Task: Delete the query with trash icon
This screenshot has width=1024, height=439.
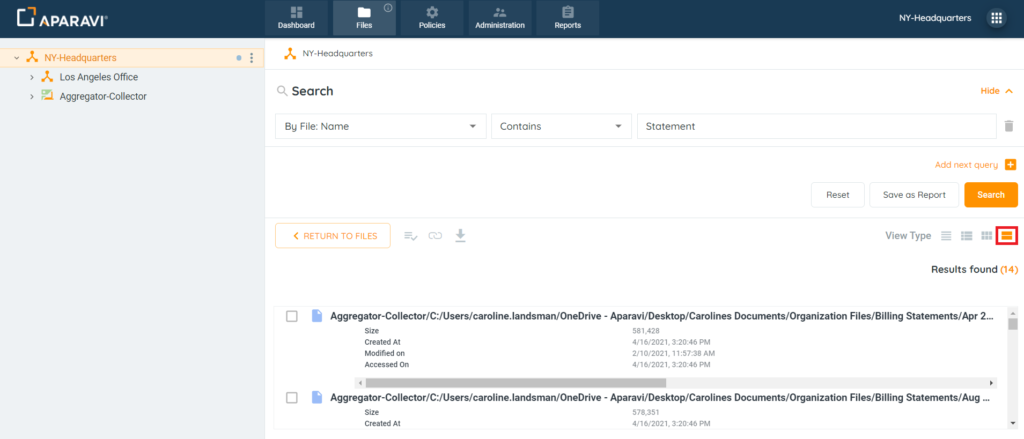Action: [x=1009, y=126]
